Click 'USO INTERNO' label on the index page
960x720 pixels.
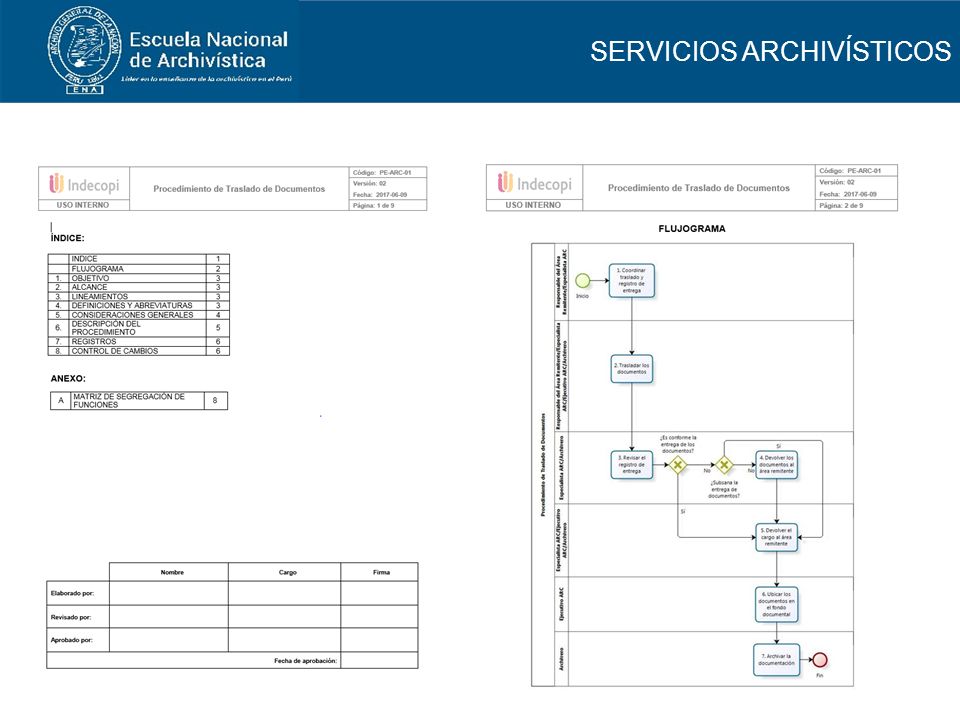pyautogui.click(x=83, y=205)
